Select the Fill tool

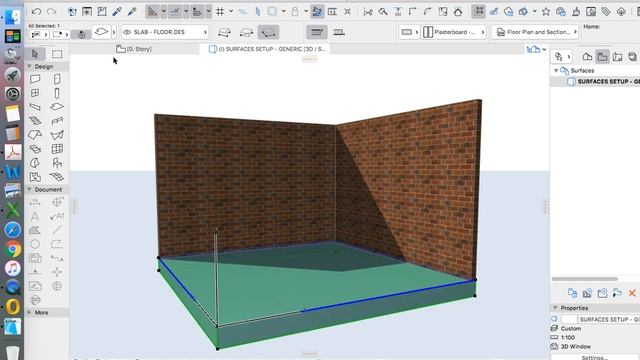[x=35, y=230]
